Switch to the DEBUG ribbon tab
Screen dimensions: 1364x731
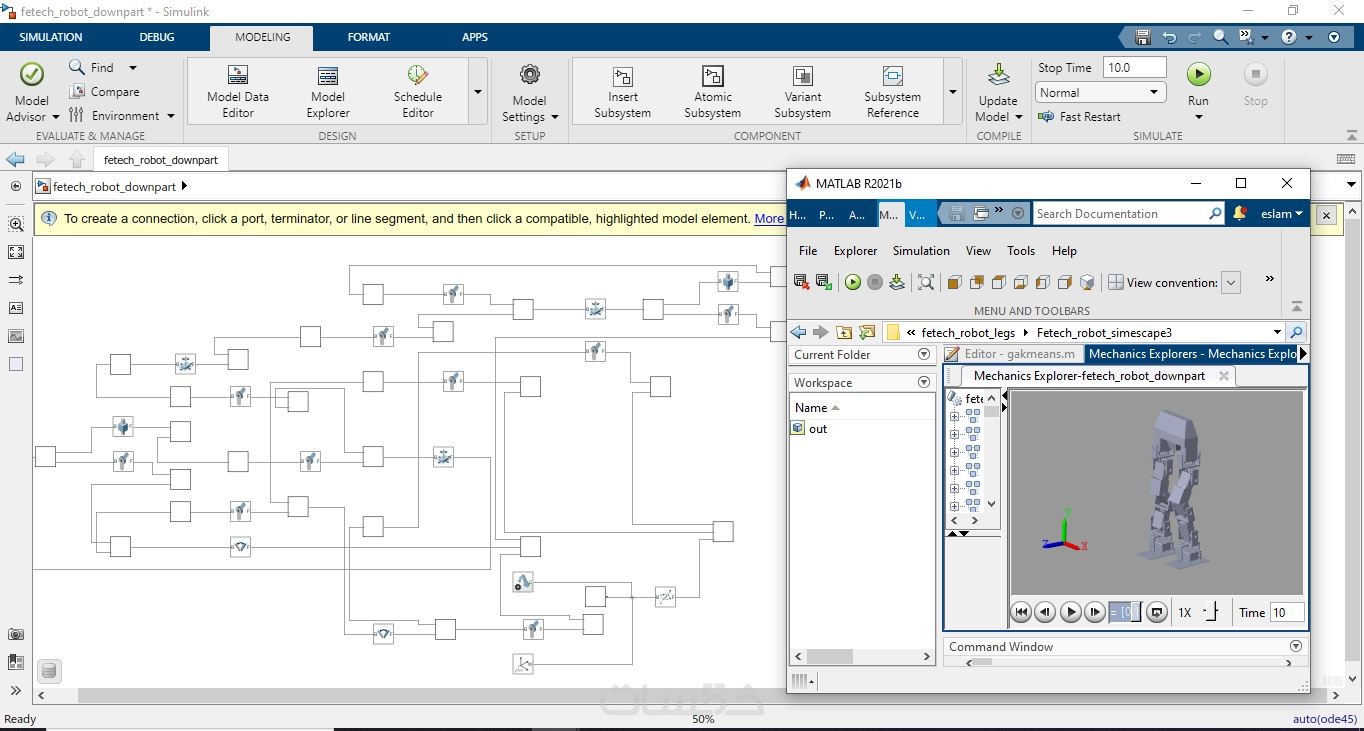coord(157,37)
